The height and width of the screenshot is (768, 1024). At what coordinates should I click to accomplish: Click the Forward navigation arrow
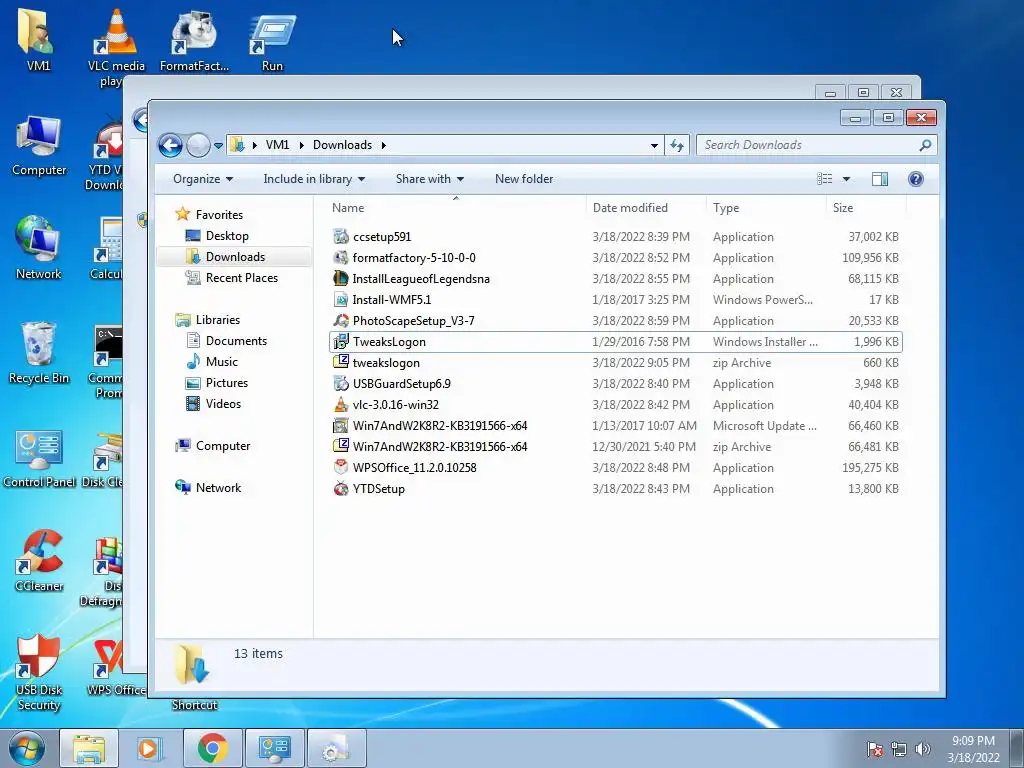point(198,145)
